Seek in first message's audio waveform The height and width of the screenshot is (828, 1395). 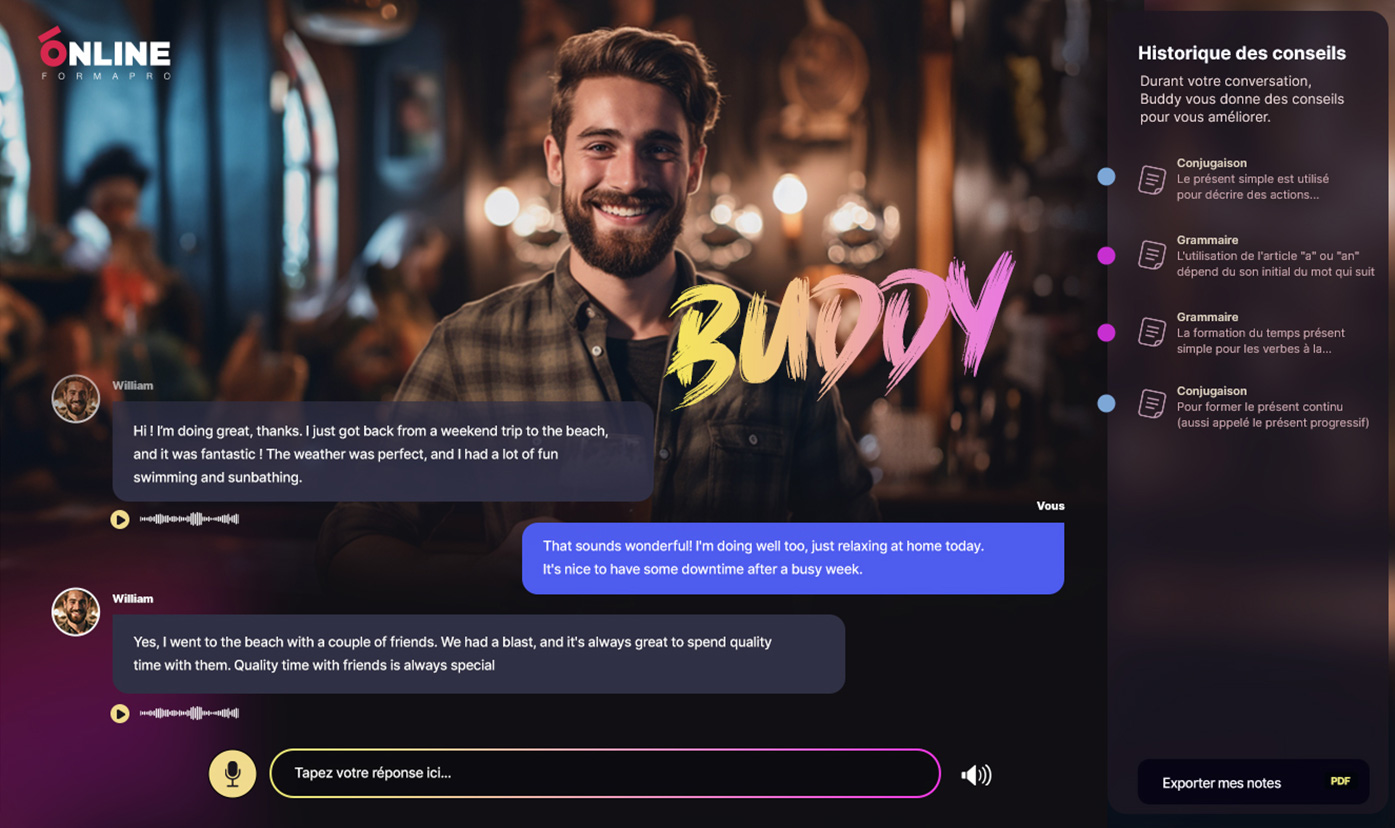click(189, 519)
